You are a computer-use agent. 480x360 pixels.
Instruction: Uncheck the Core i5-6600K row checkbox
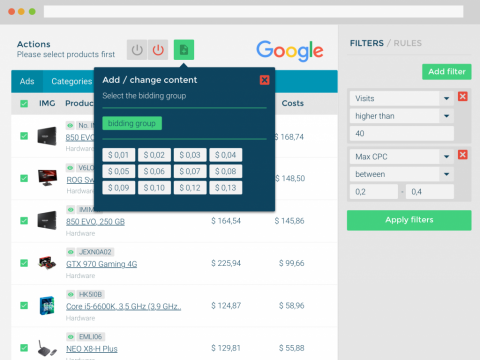(x=24, y=305)
